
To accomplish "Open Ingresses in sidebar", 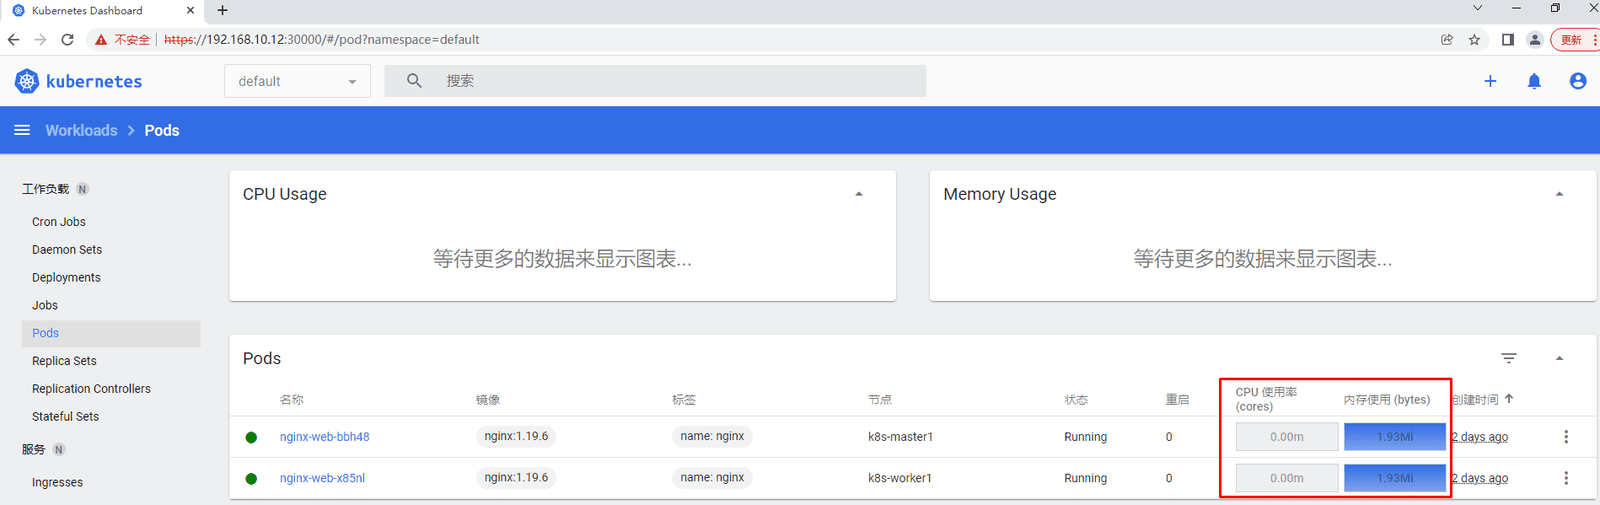I will pyautogui.click(x=57, y=482).
